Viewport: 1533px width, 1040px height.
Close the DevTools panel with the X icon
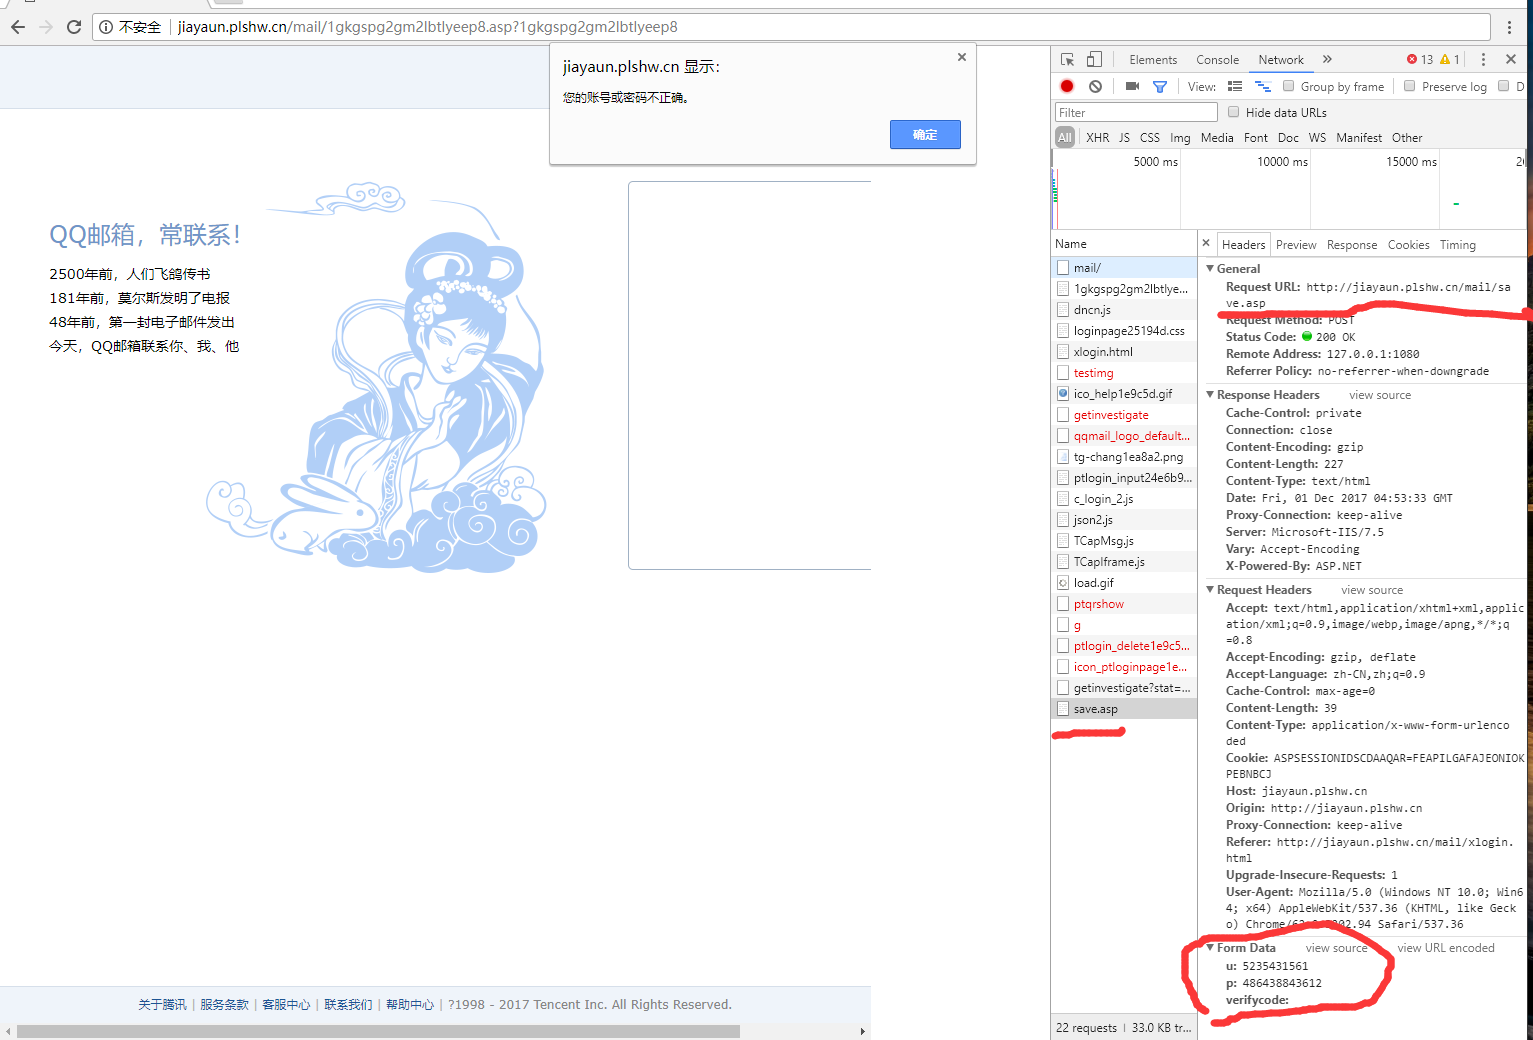tap(1511, 59)
